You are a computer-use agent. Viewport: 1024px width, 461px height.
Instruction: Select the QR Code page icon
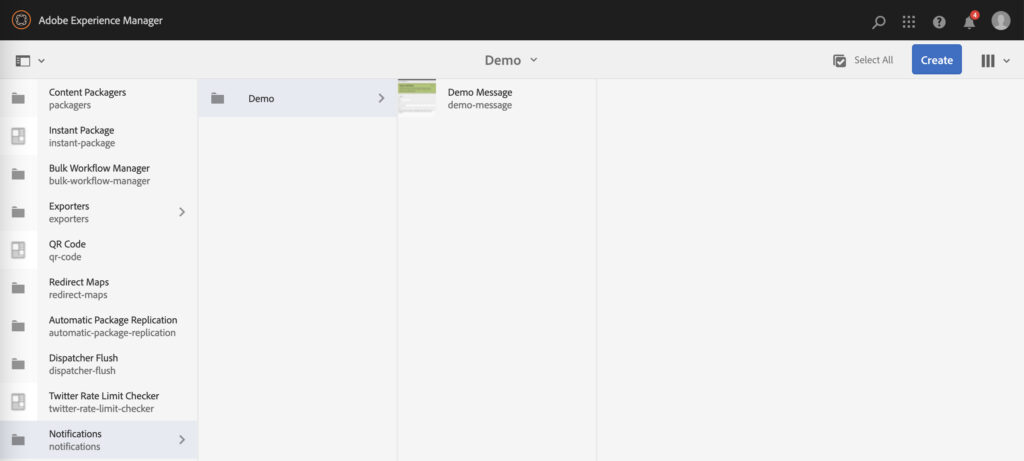pyautogui.click(x=18, y=250)
